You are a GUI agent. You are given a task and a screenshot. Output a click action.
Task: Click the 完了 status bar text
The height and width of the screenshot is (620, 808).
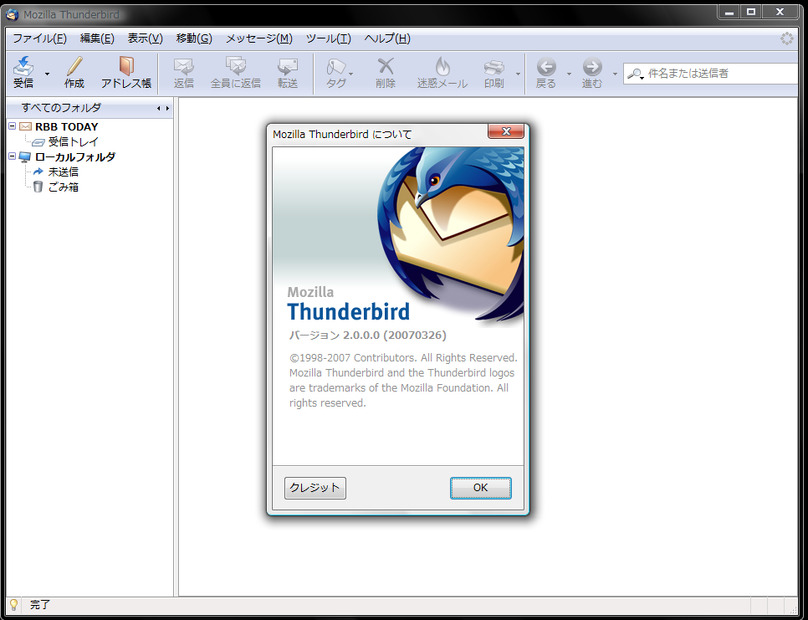click(40, 605)
